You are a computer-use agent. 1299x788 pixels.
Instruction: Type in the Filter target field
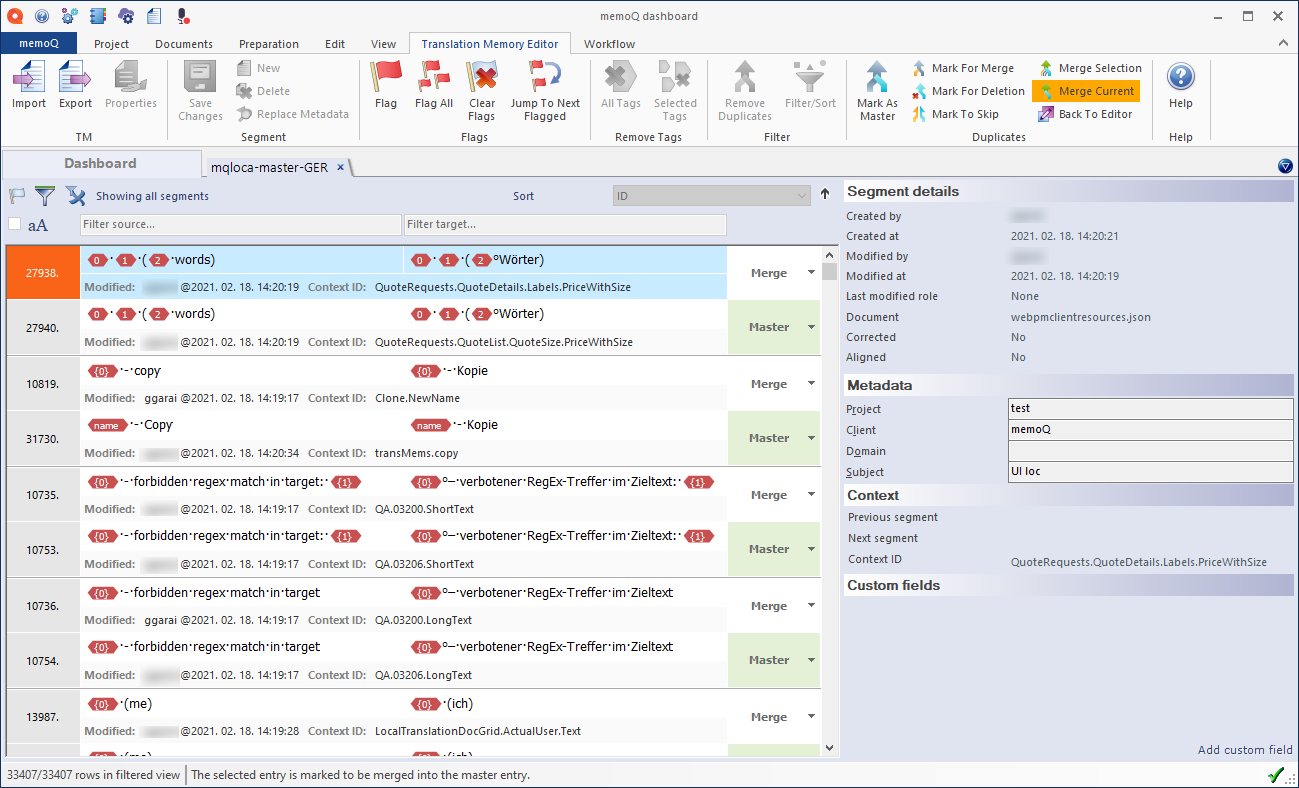pos(565,224)
